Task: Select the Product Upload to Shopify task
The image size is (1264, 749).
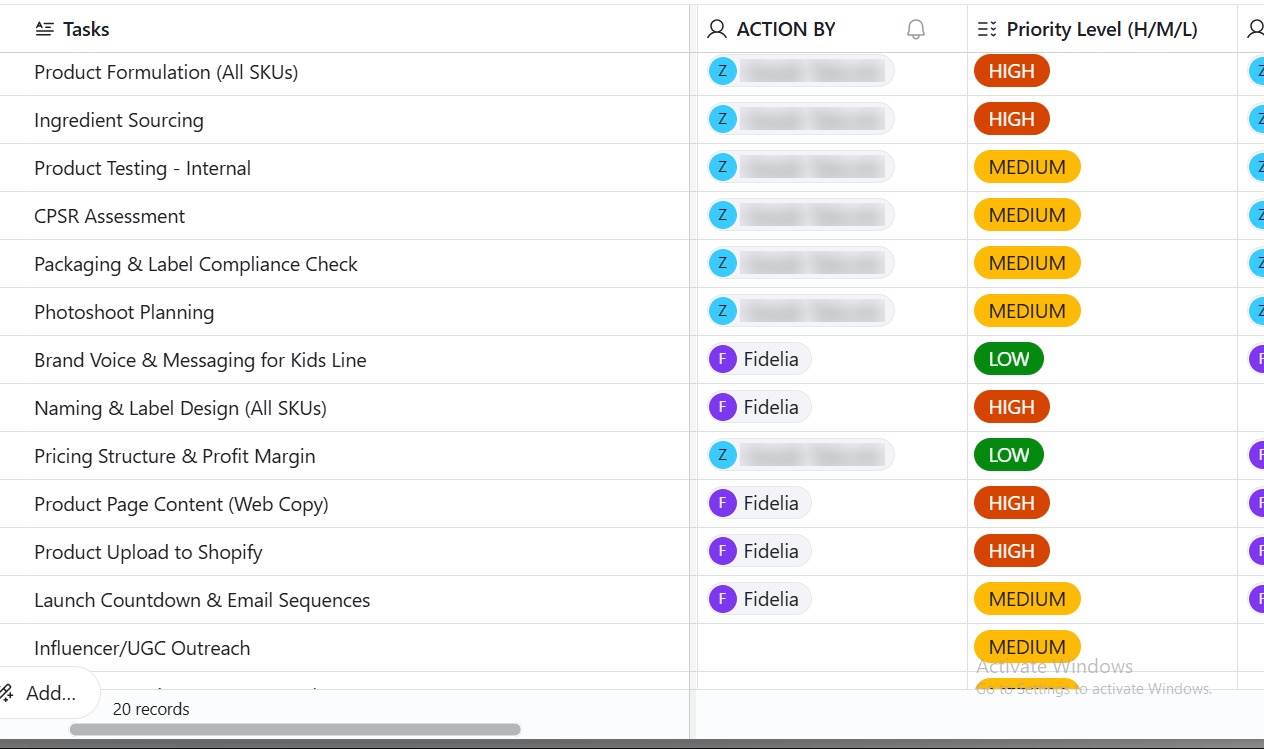Action: [x=148, y=552]
